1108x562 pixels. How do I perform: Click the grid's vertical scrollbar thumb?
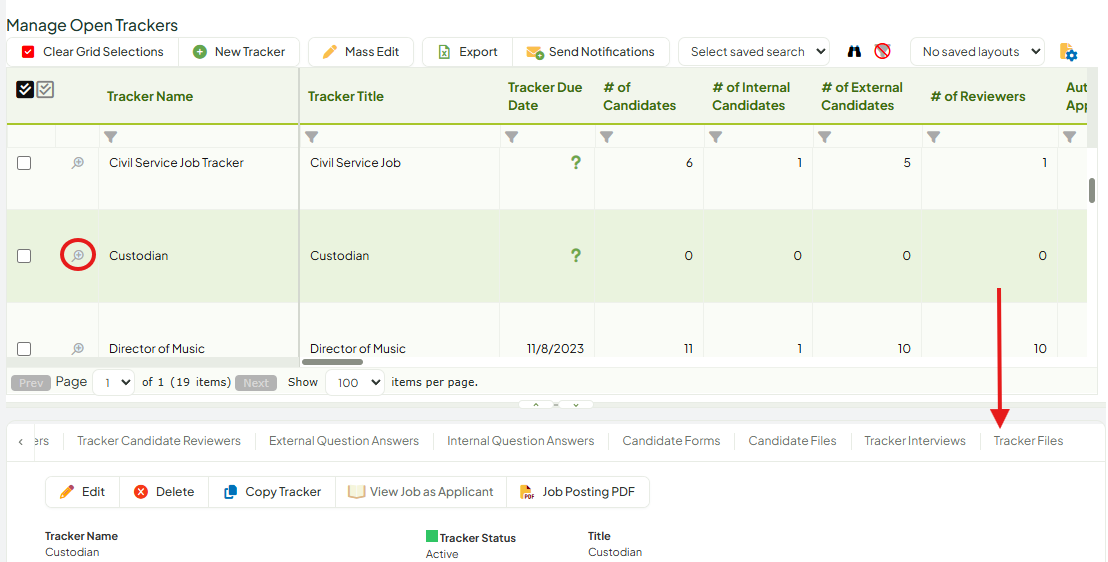pyautogui.click(x=1092, y=190)
